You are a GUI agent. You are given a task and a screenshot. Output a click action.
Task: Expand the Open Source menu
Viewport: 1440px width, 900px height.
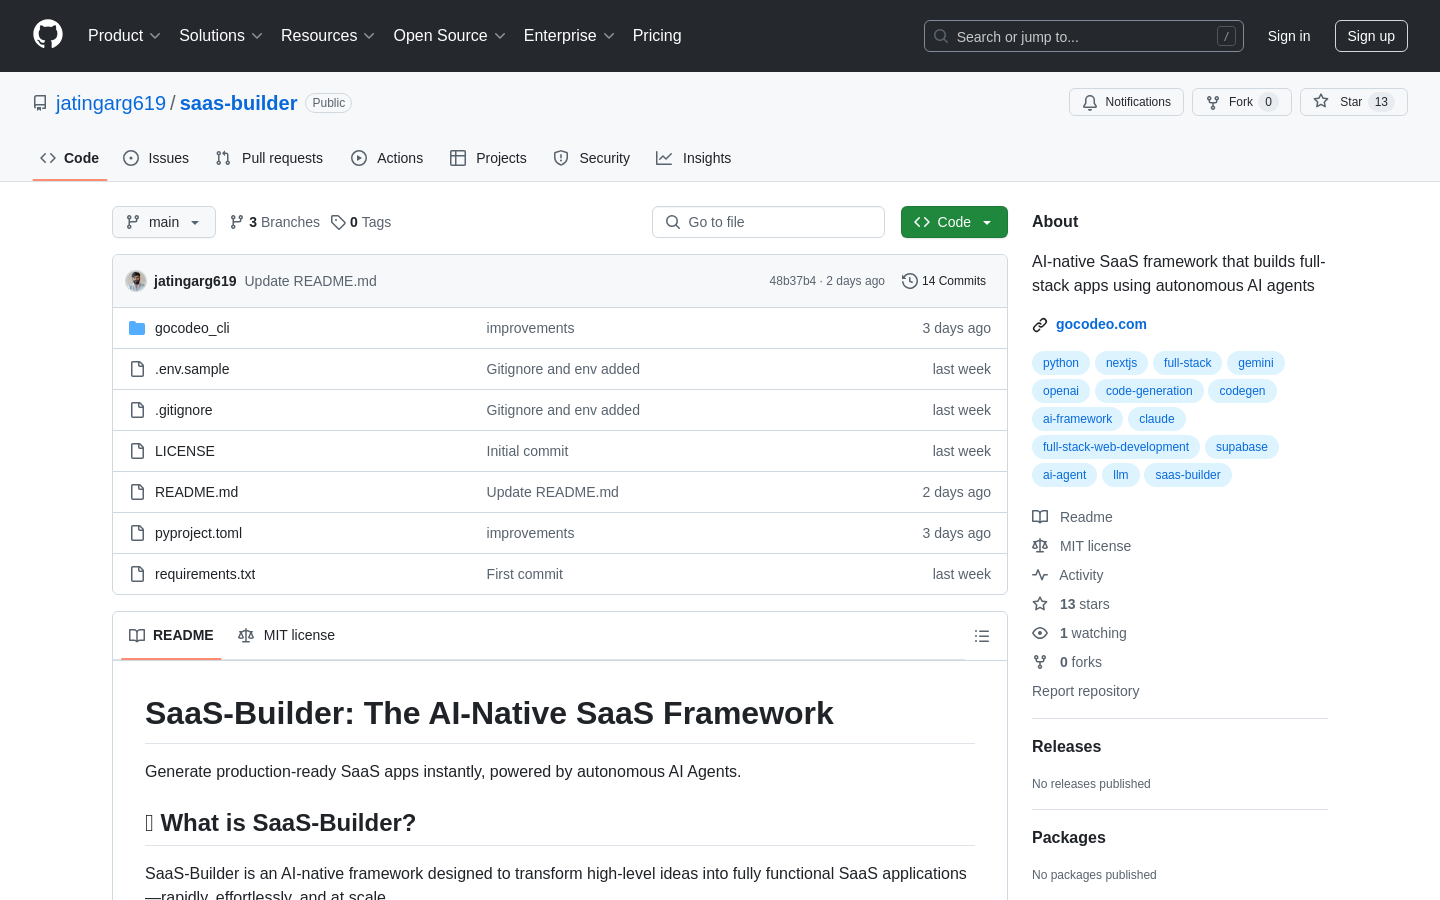coord(450,35)
